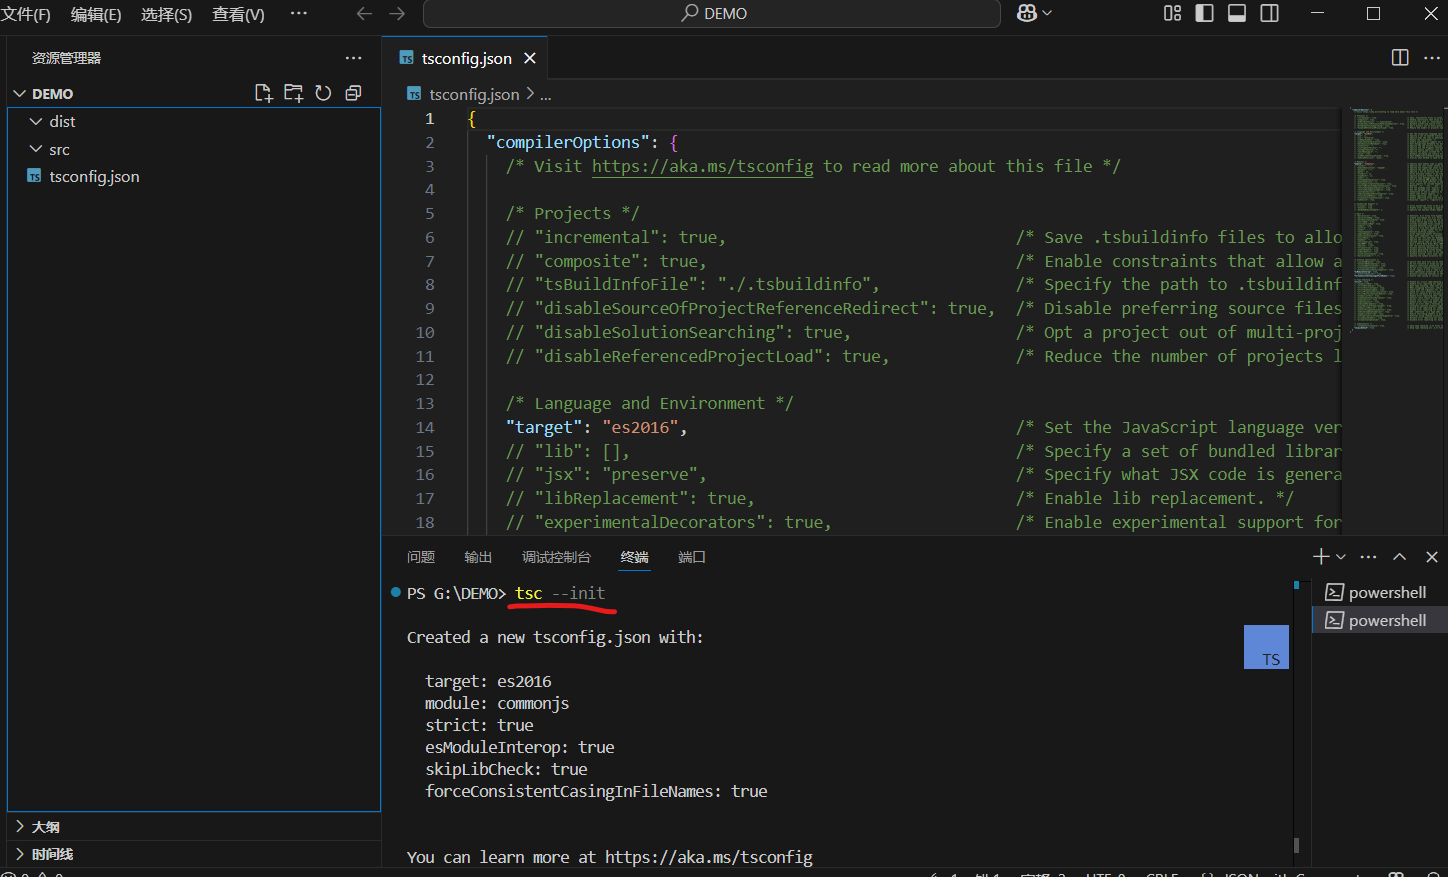
Task: Open the Customize Layout control
Action: (x=1171, y=13)
